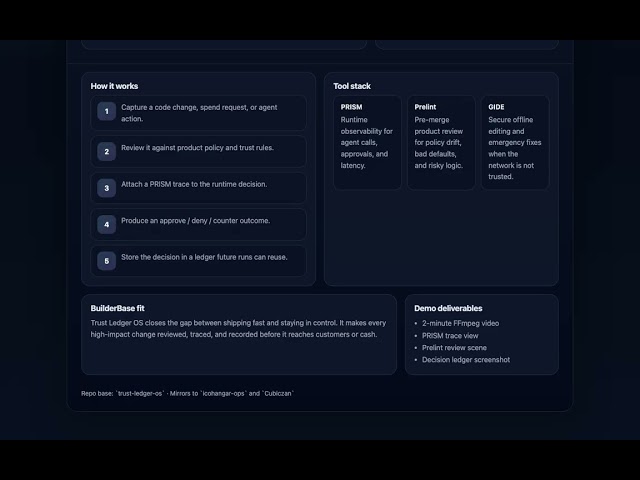Click the 'trust-ledger-os' repo name
The image size is (640, 480).
[140, 393]
